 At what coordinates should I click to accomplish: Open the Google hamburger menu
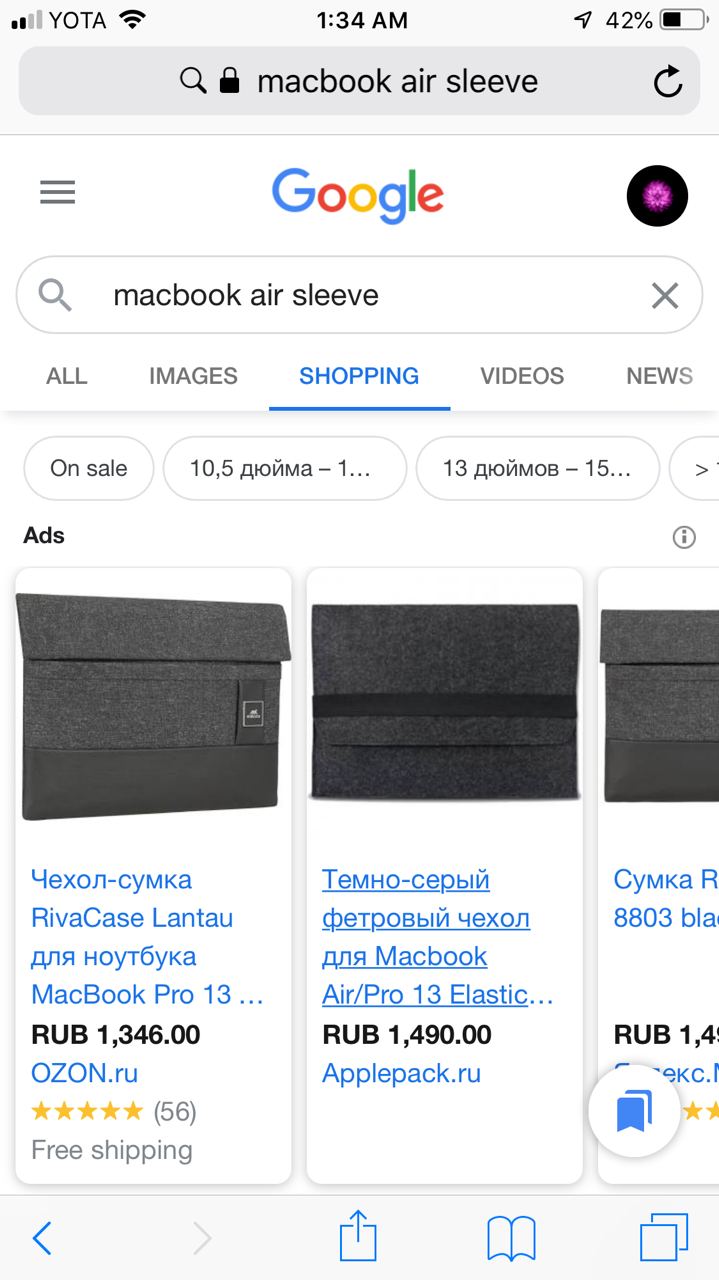(58, 192)
